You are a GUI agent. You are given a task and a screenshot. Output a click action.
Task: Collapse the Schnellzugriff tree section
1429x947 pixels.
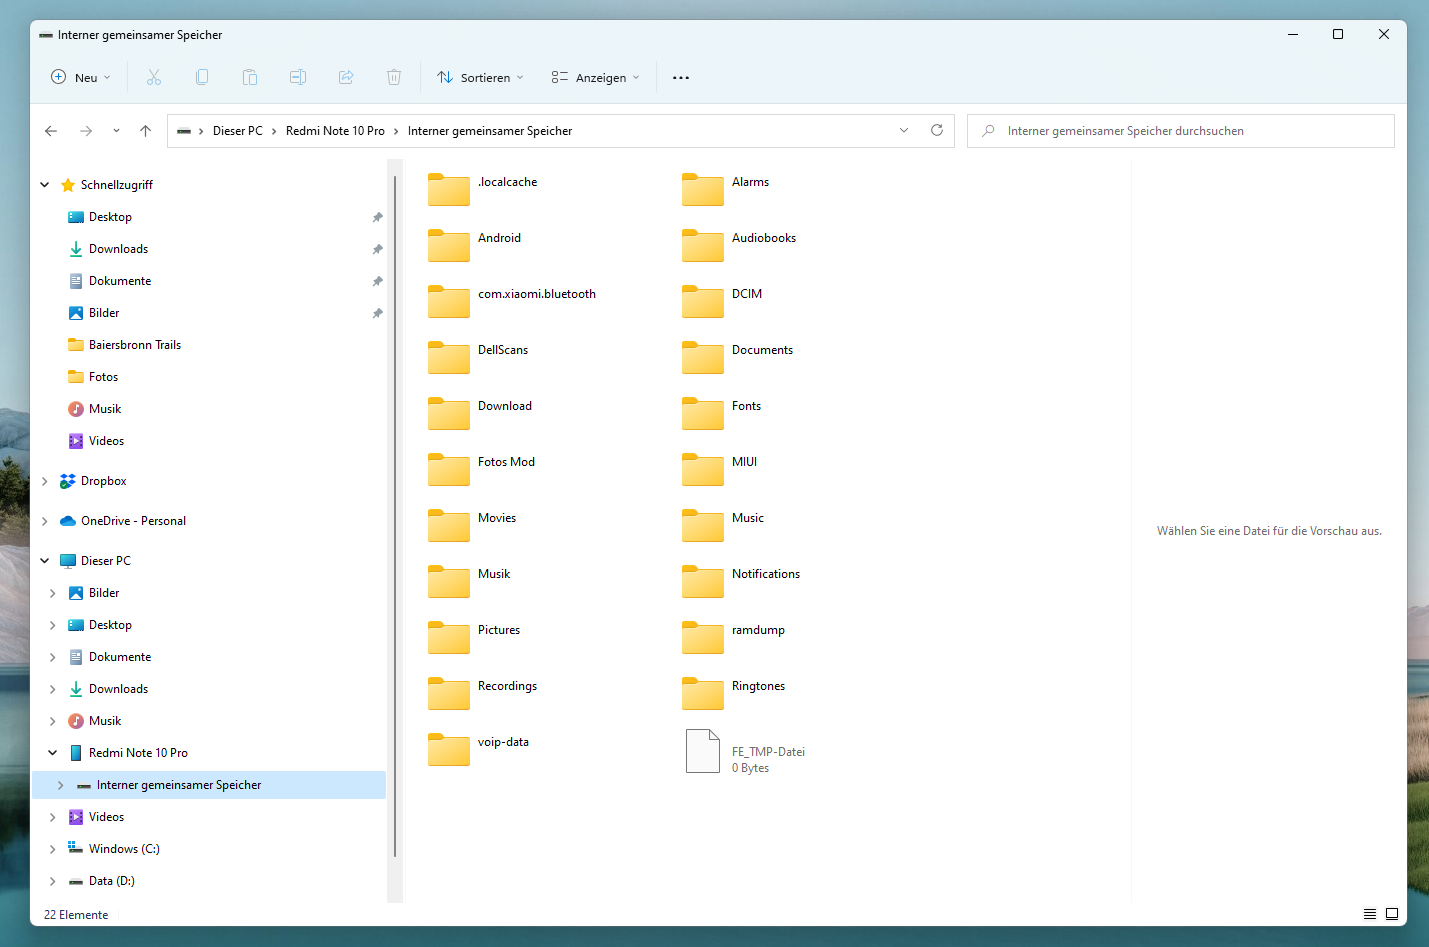tap(45, 185)
